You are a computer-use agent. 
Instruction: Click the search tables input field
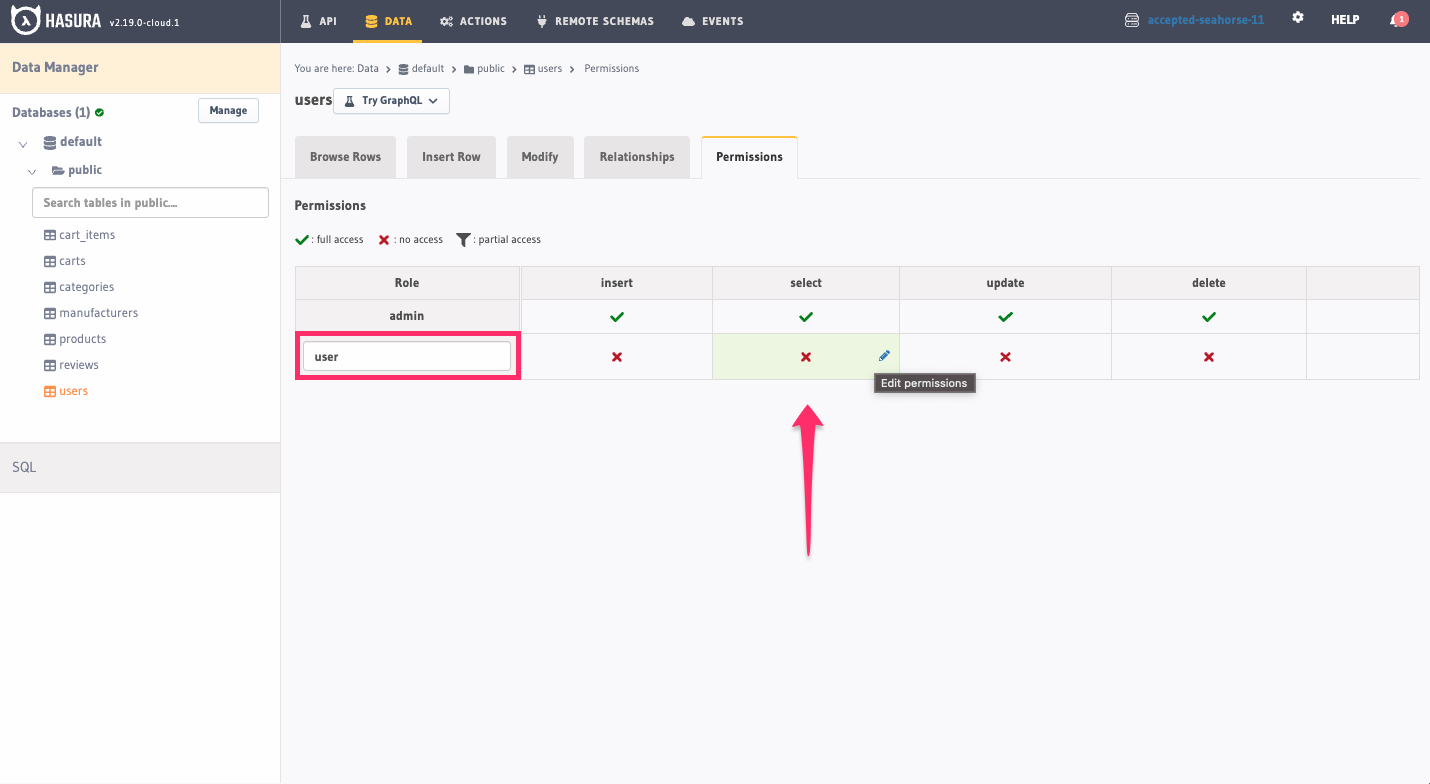(150, 202)
